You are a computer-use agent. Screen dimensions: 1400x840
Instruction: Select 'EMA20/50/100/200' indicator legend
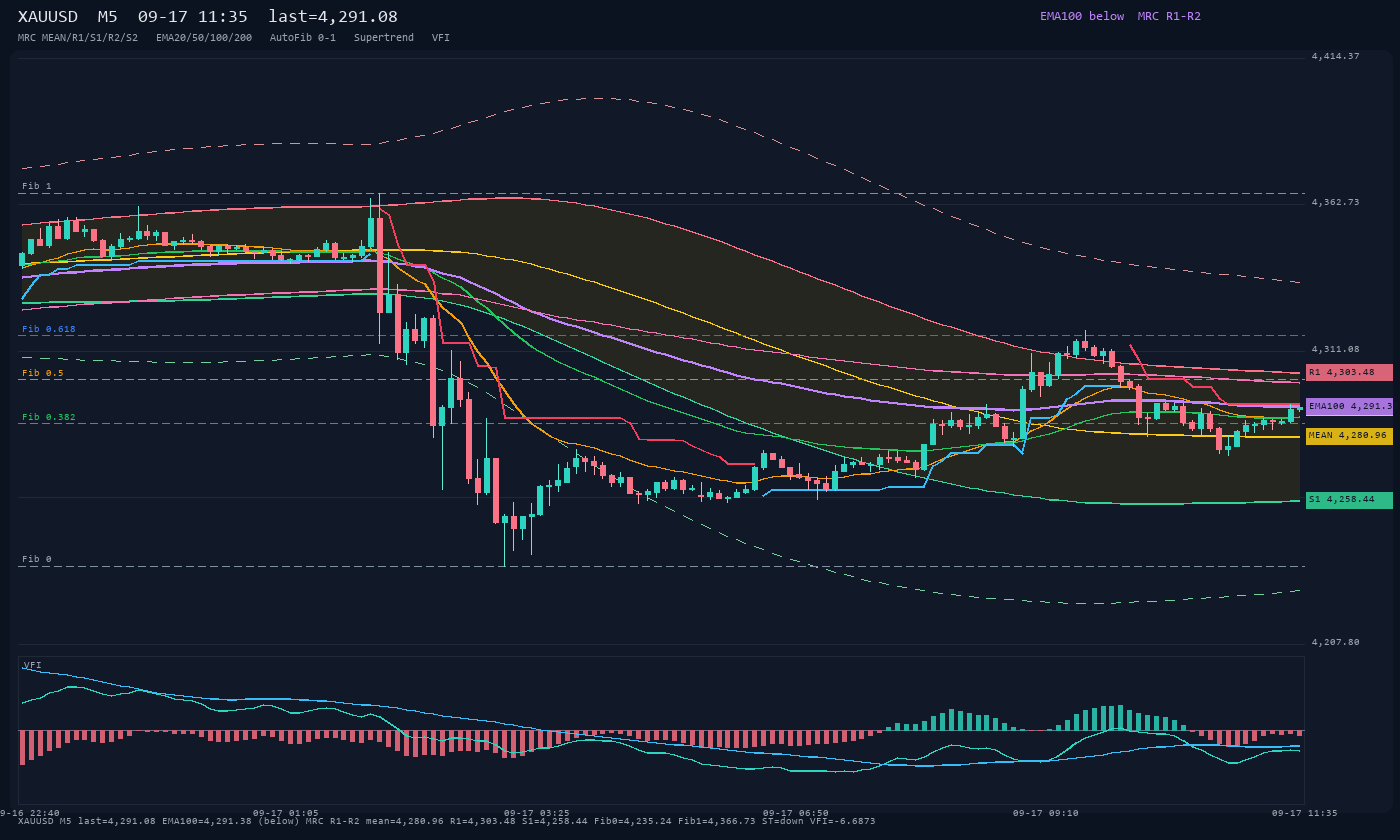(x=204, y=37)
